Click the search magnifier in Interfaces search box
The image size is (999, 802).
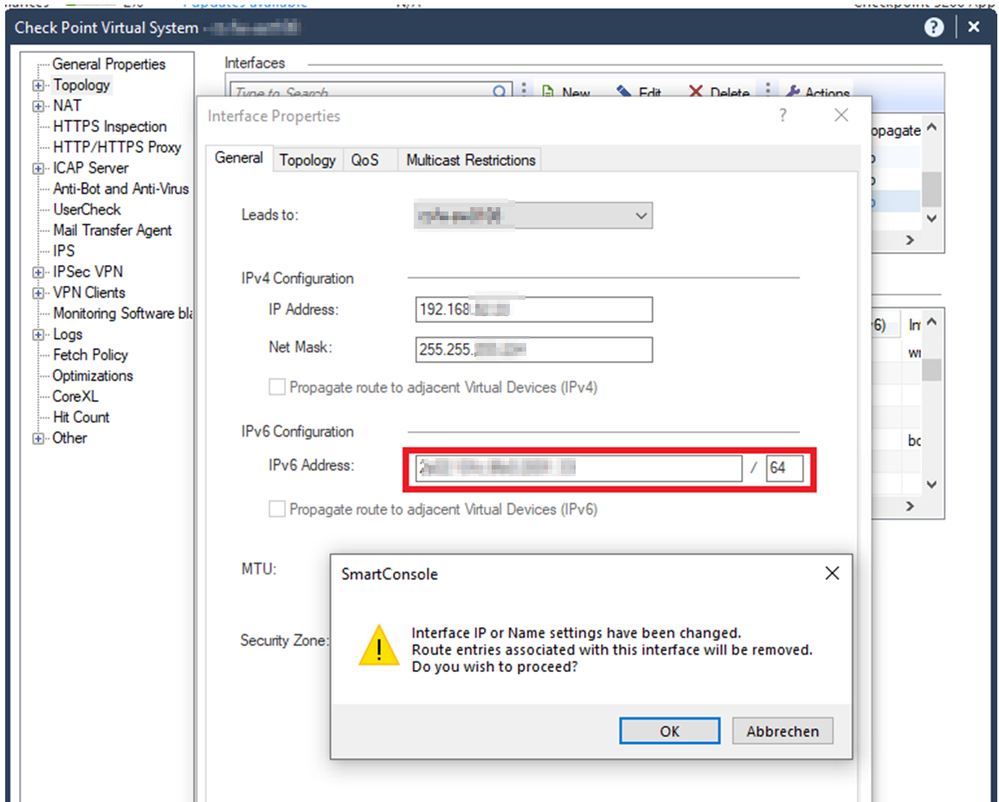500,92
